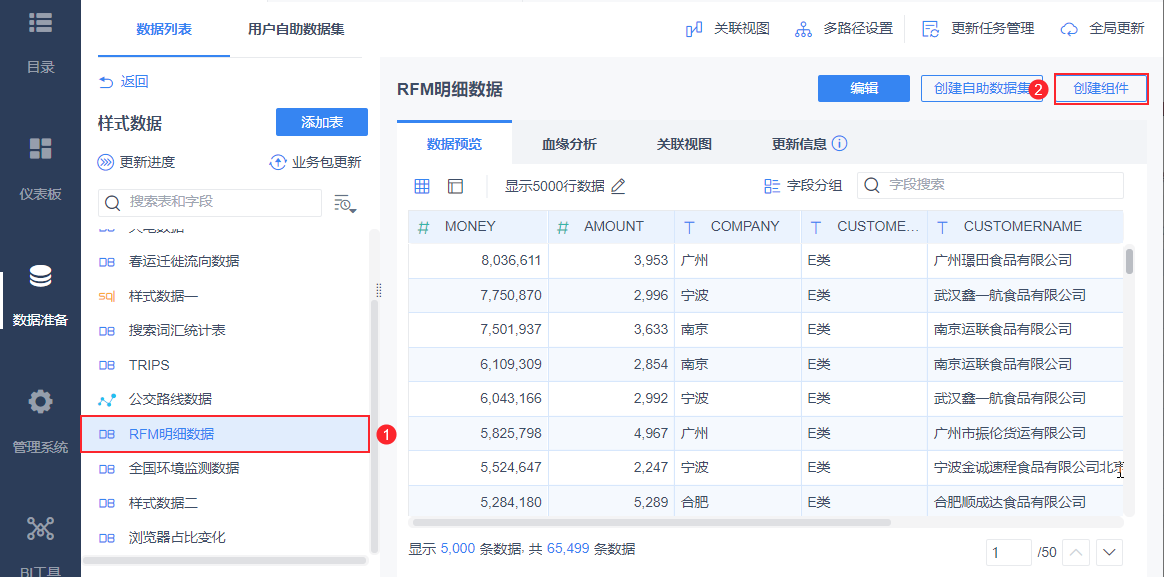Edit the 显示5000行数据 pencil icon

click(618, 186)
